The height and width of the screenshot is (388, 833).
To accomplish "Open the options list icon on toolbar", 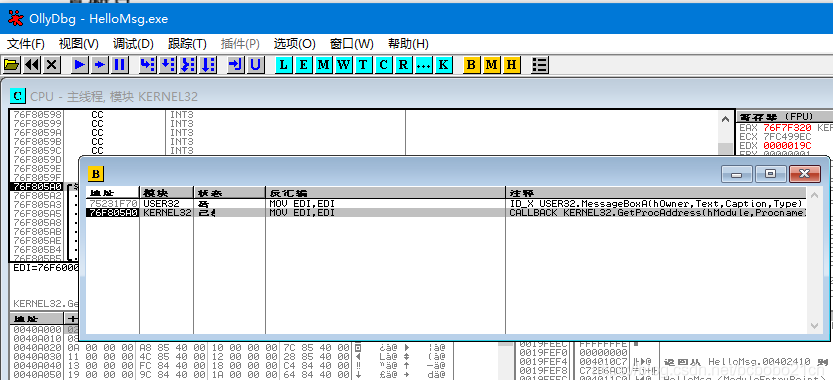I will click(x=540, y=65).
